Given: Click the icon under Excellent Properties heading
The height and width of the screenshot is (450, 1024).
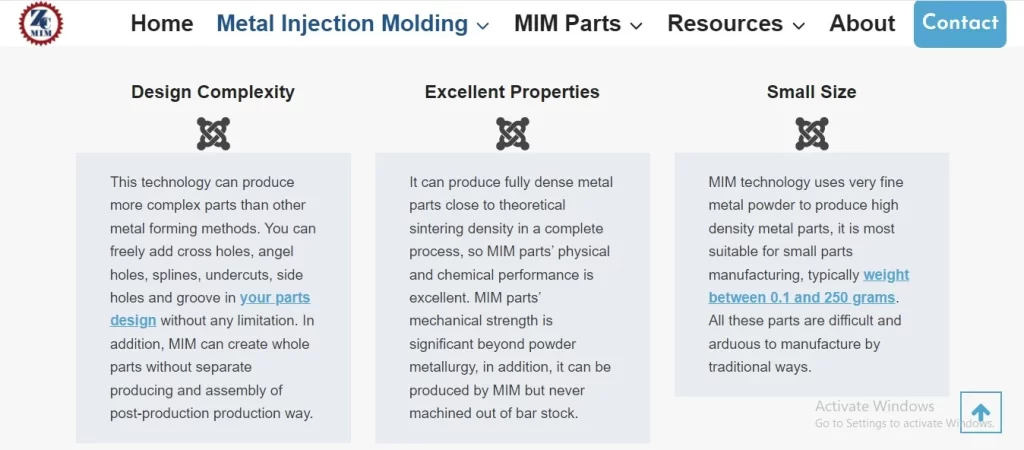Looking at the screenshot, I should tap(512, 133).
